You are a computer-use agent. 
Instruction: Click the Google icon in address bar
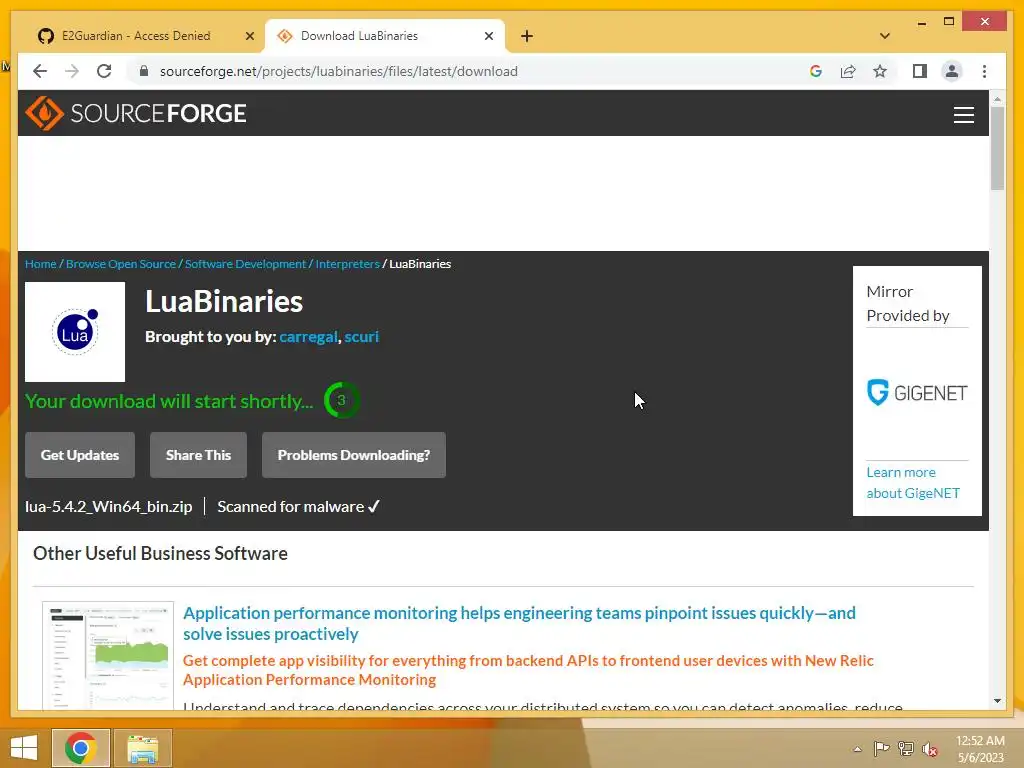click(816, 71)
